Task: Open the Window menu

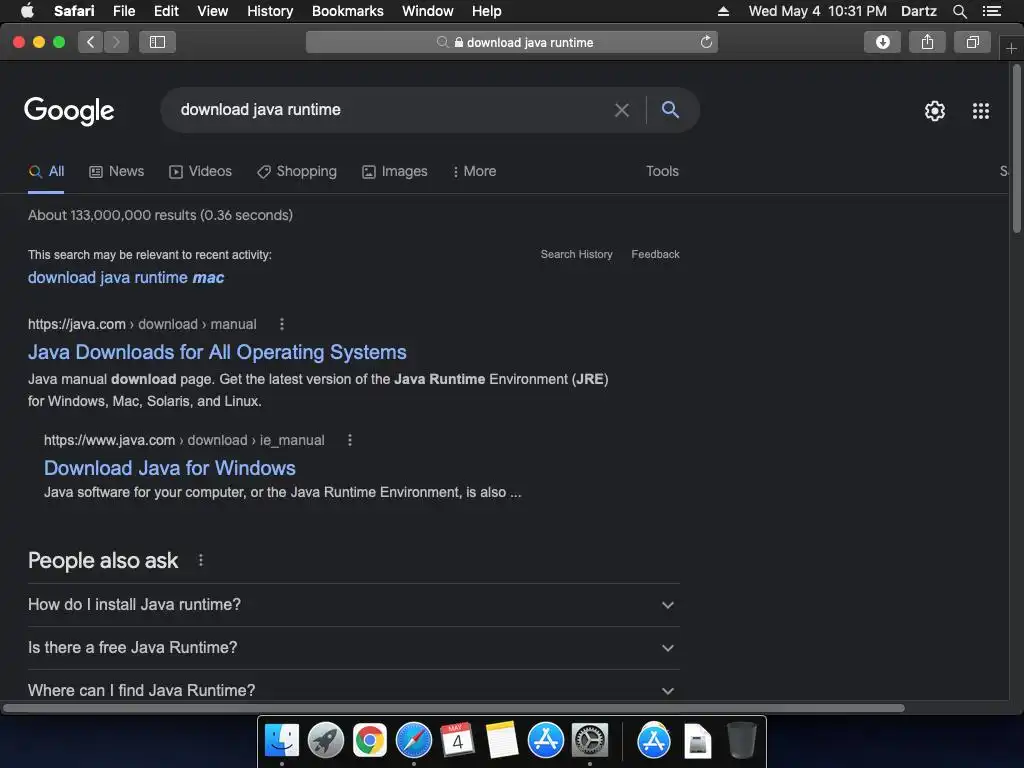Action: pyautogui.click(x=427, y=11)
